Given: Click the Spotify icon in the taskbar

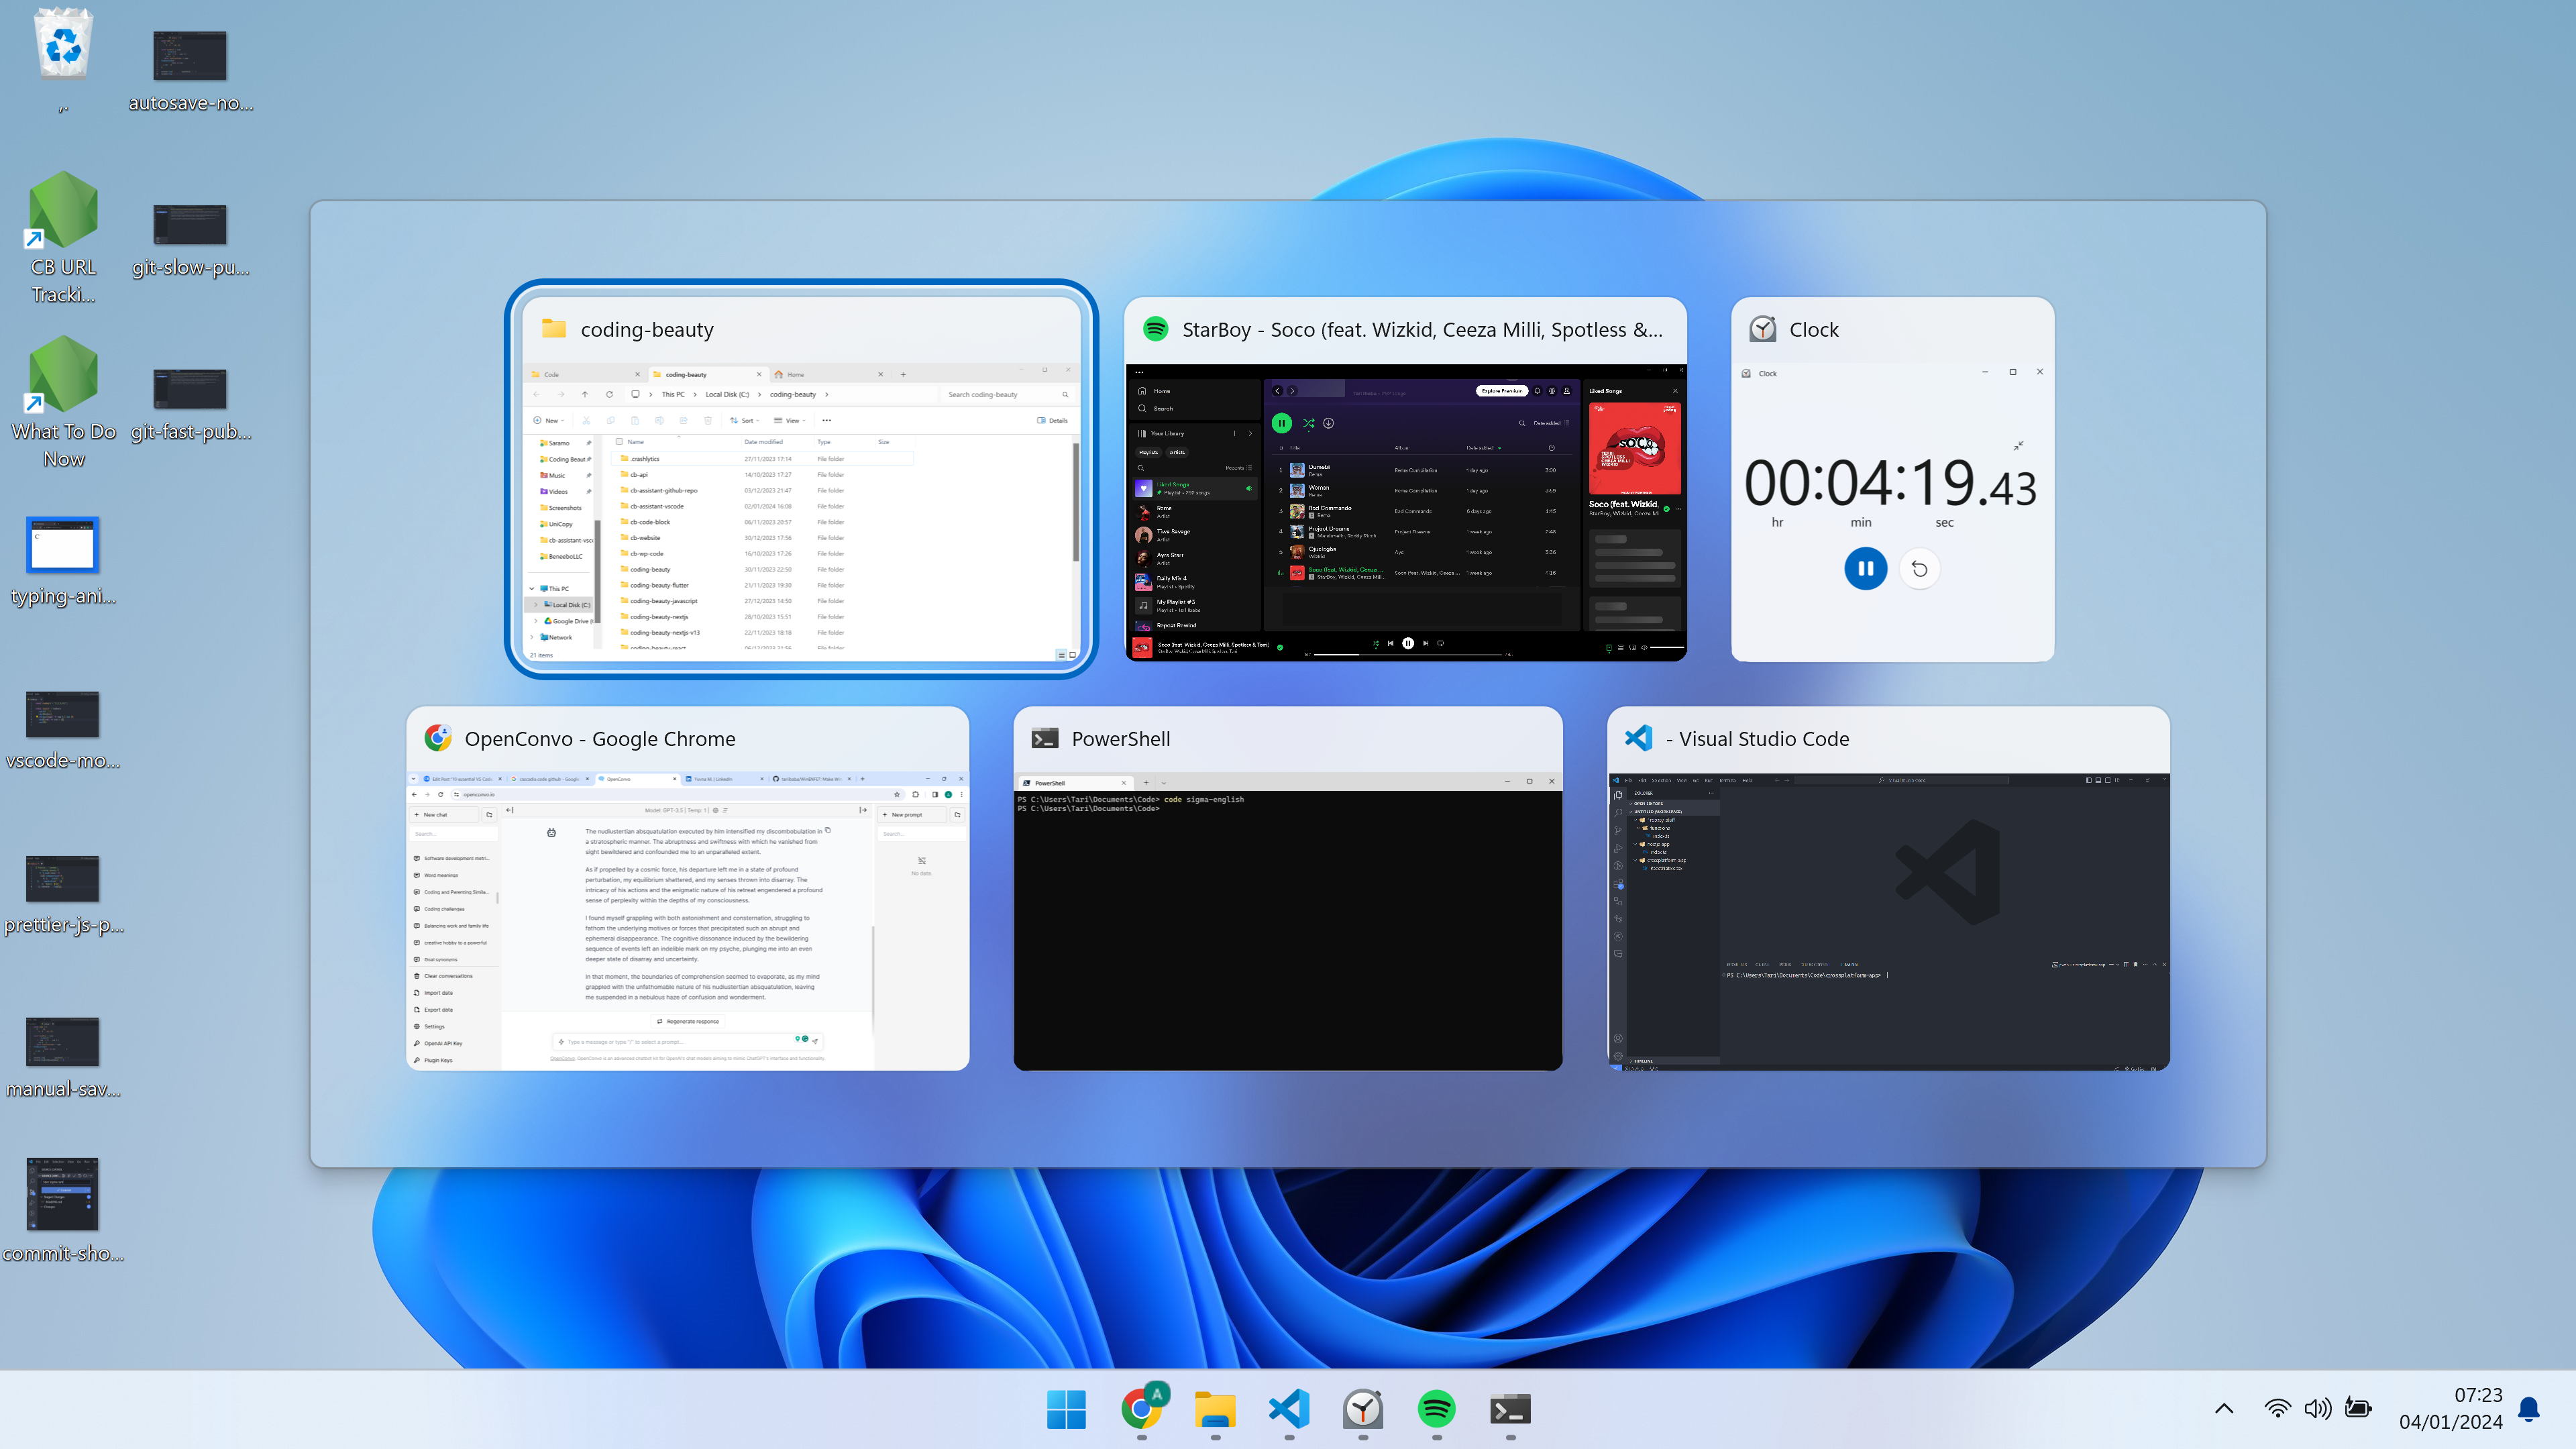Looking at the screenshot, I should coord(1437,1410).
